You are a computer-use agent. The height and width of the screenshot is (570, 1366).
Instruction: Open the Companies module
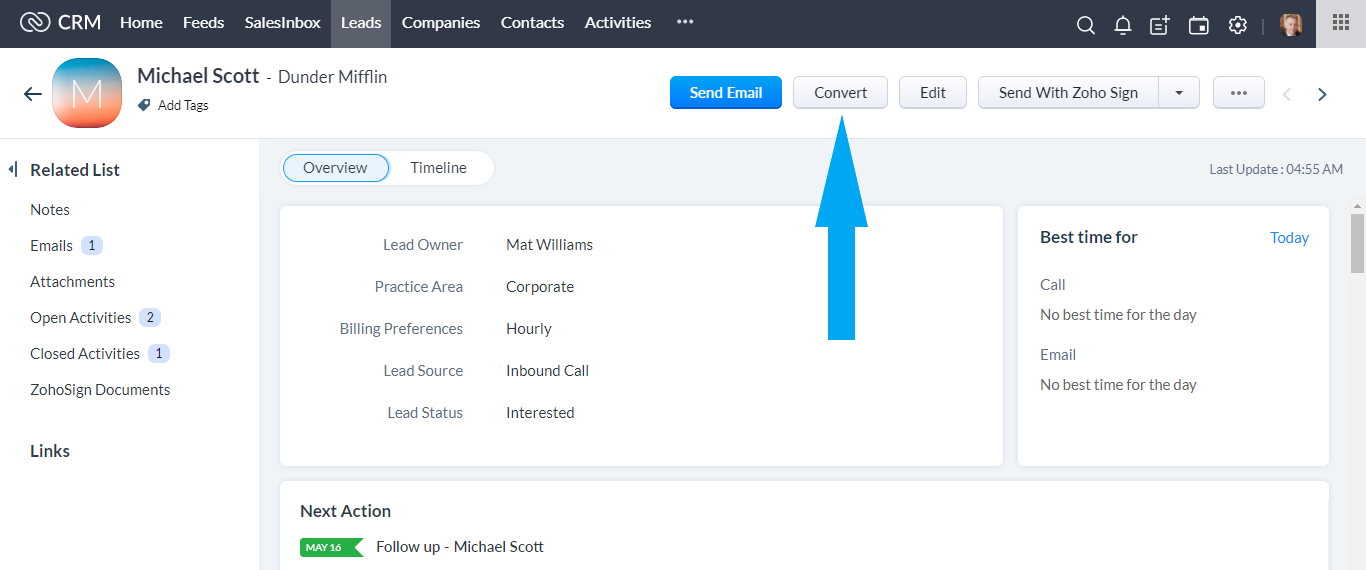coord(441,22)
